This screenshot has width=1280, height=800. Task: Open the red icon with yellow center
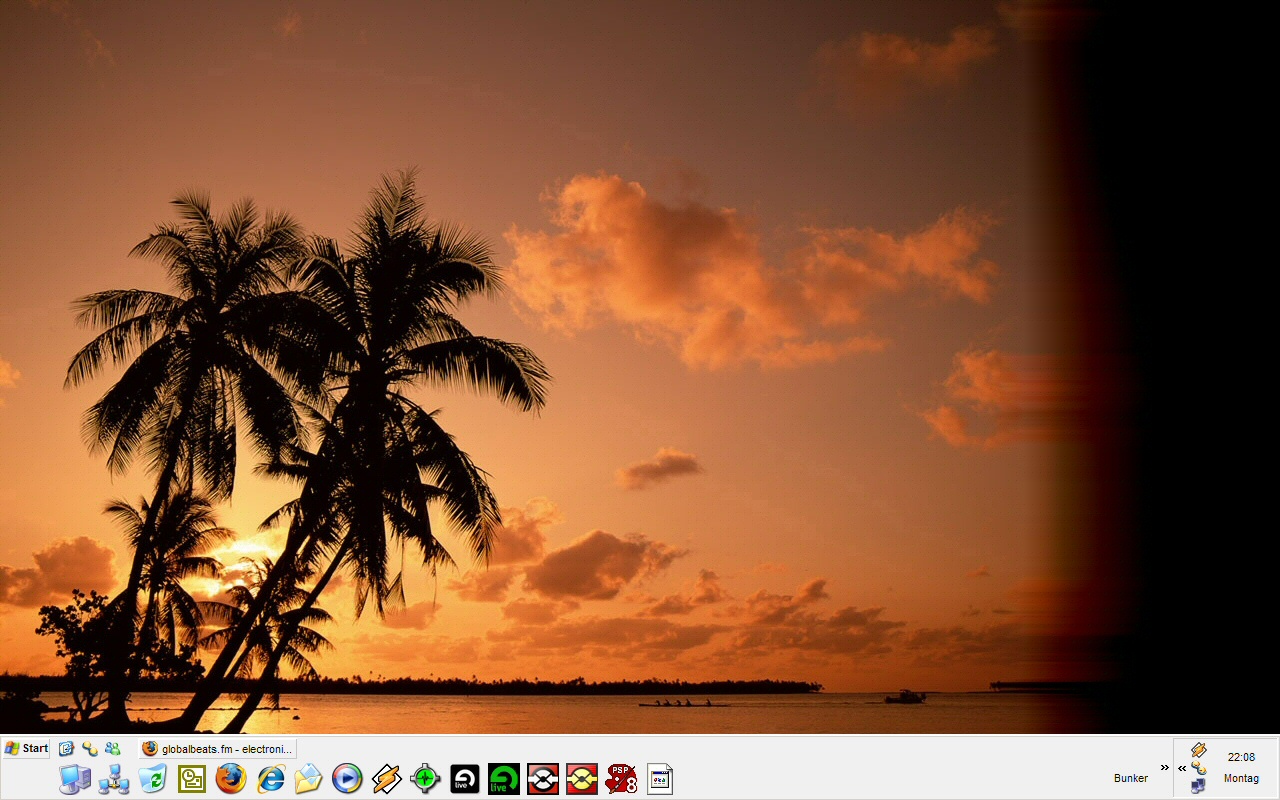pos(581,779)
